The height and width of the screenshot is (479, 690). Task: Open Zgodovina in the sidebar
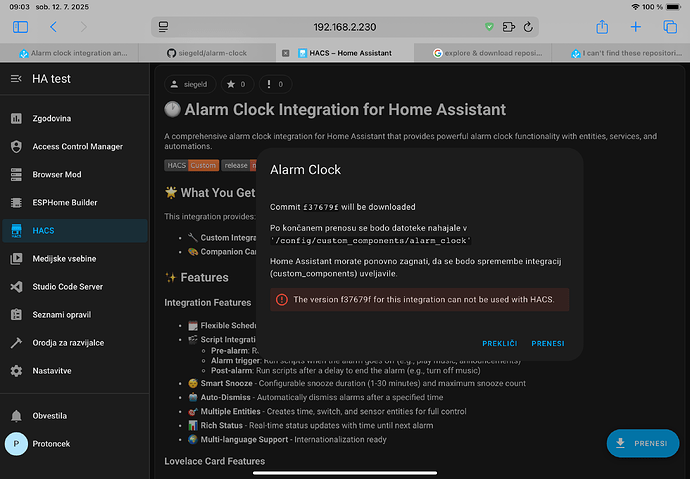[x=75, y=118]
